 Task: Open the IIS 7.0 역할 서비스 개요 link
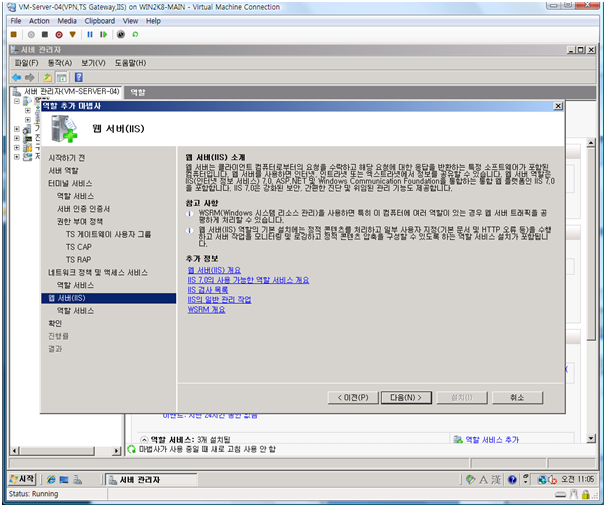pos(248,280)
